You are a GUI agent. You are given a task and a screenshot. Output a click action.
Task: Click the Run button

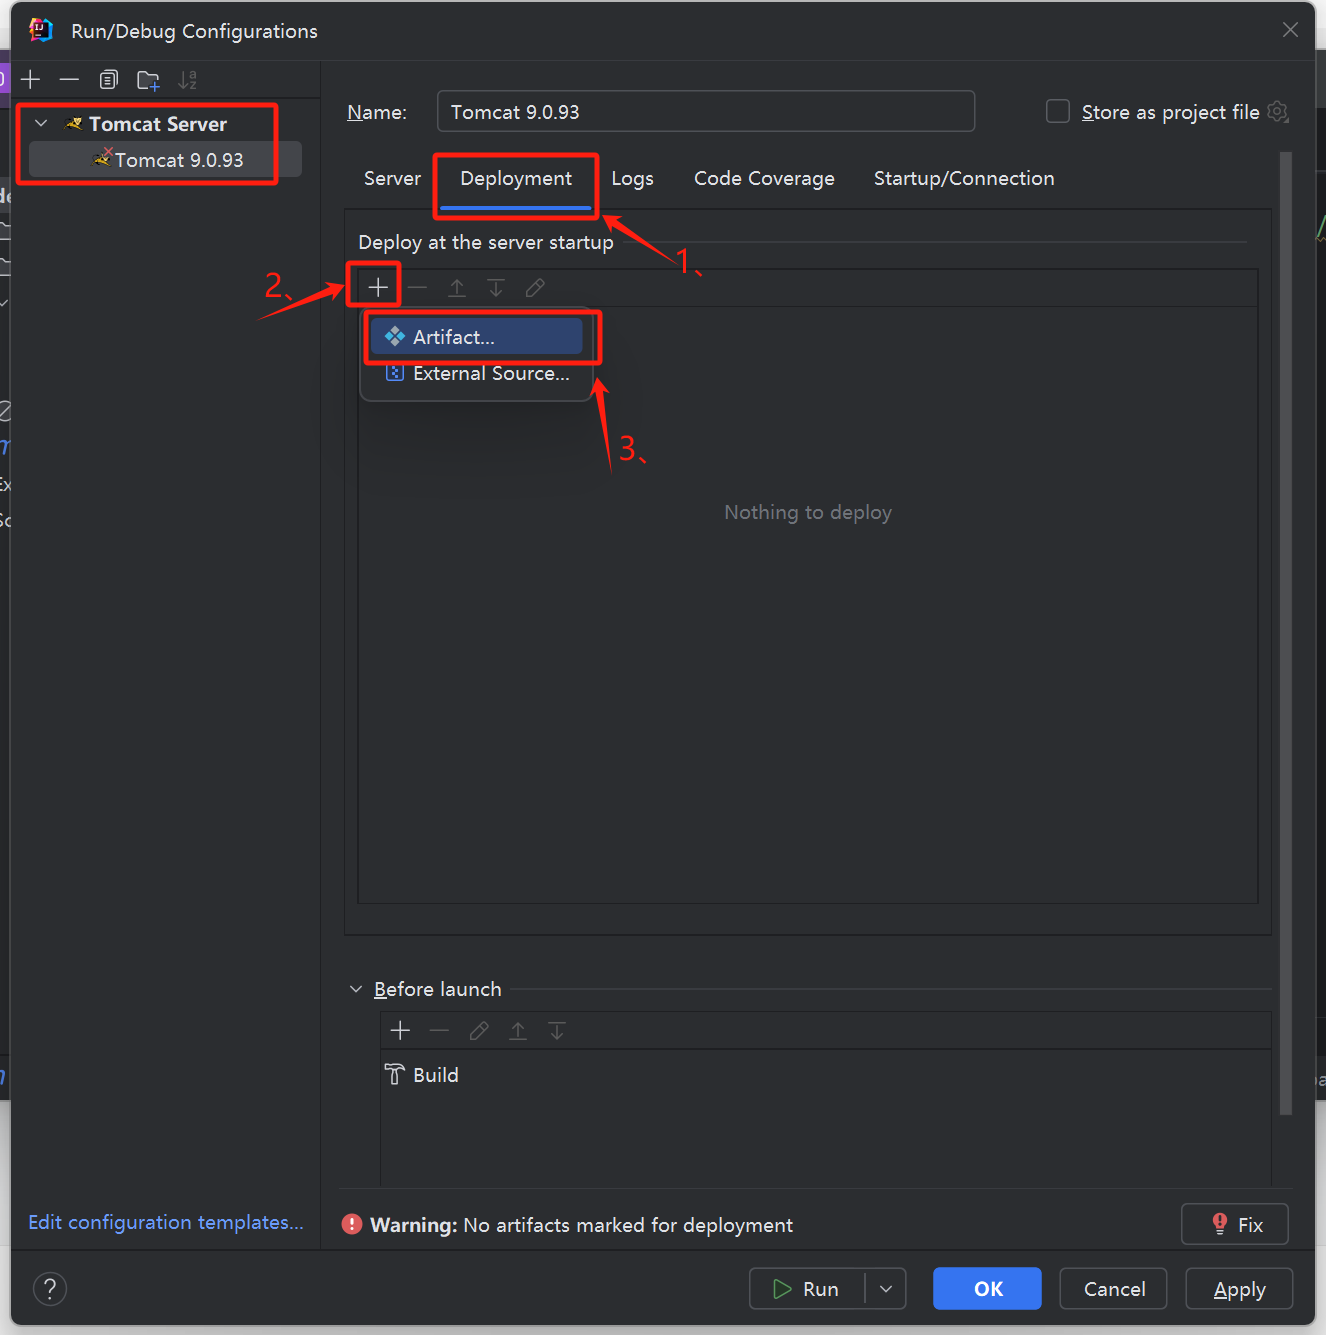click(x=807, y=1289)
